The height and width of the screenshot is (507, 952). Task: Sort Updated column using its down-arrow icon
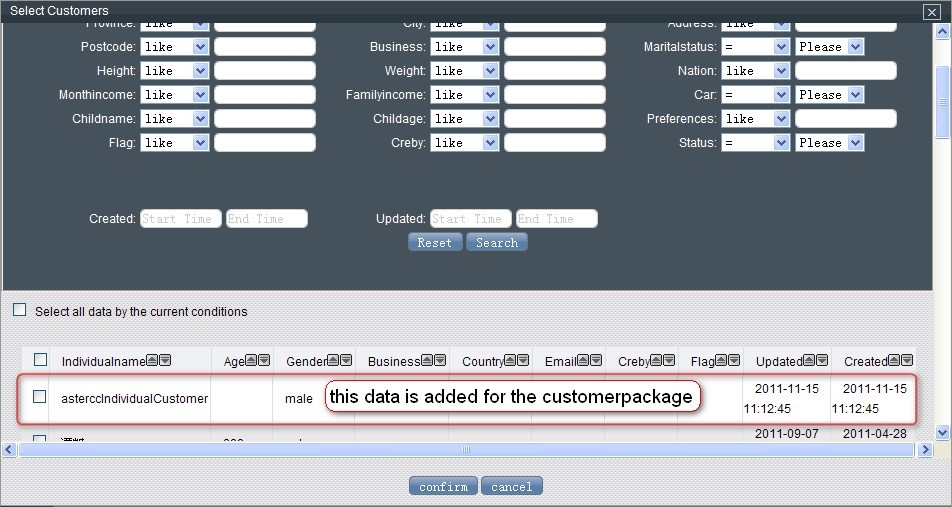tap(822, 361)
